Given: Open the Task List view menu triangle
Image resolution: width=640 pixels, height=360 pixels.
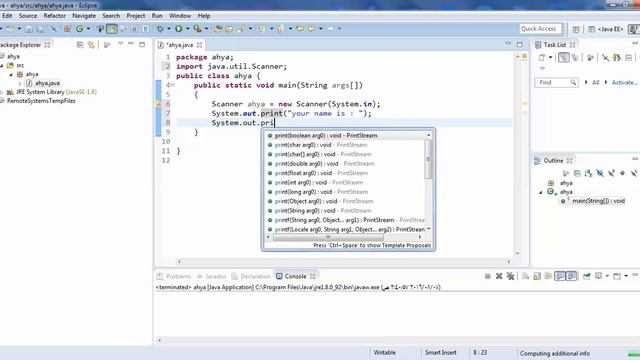Looking at the screenshot, I should click(542, 68).
